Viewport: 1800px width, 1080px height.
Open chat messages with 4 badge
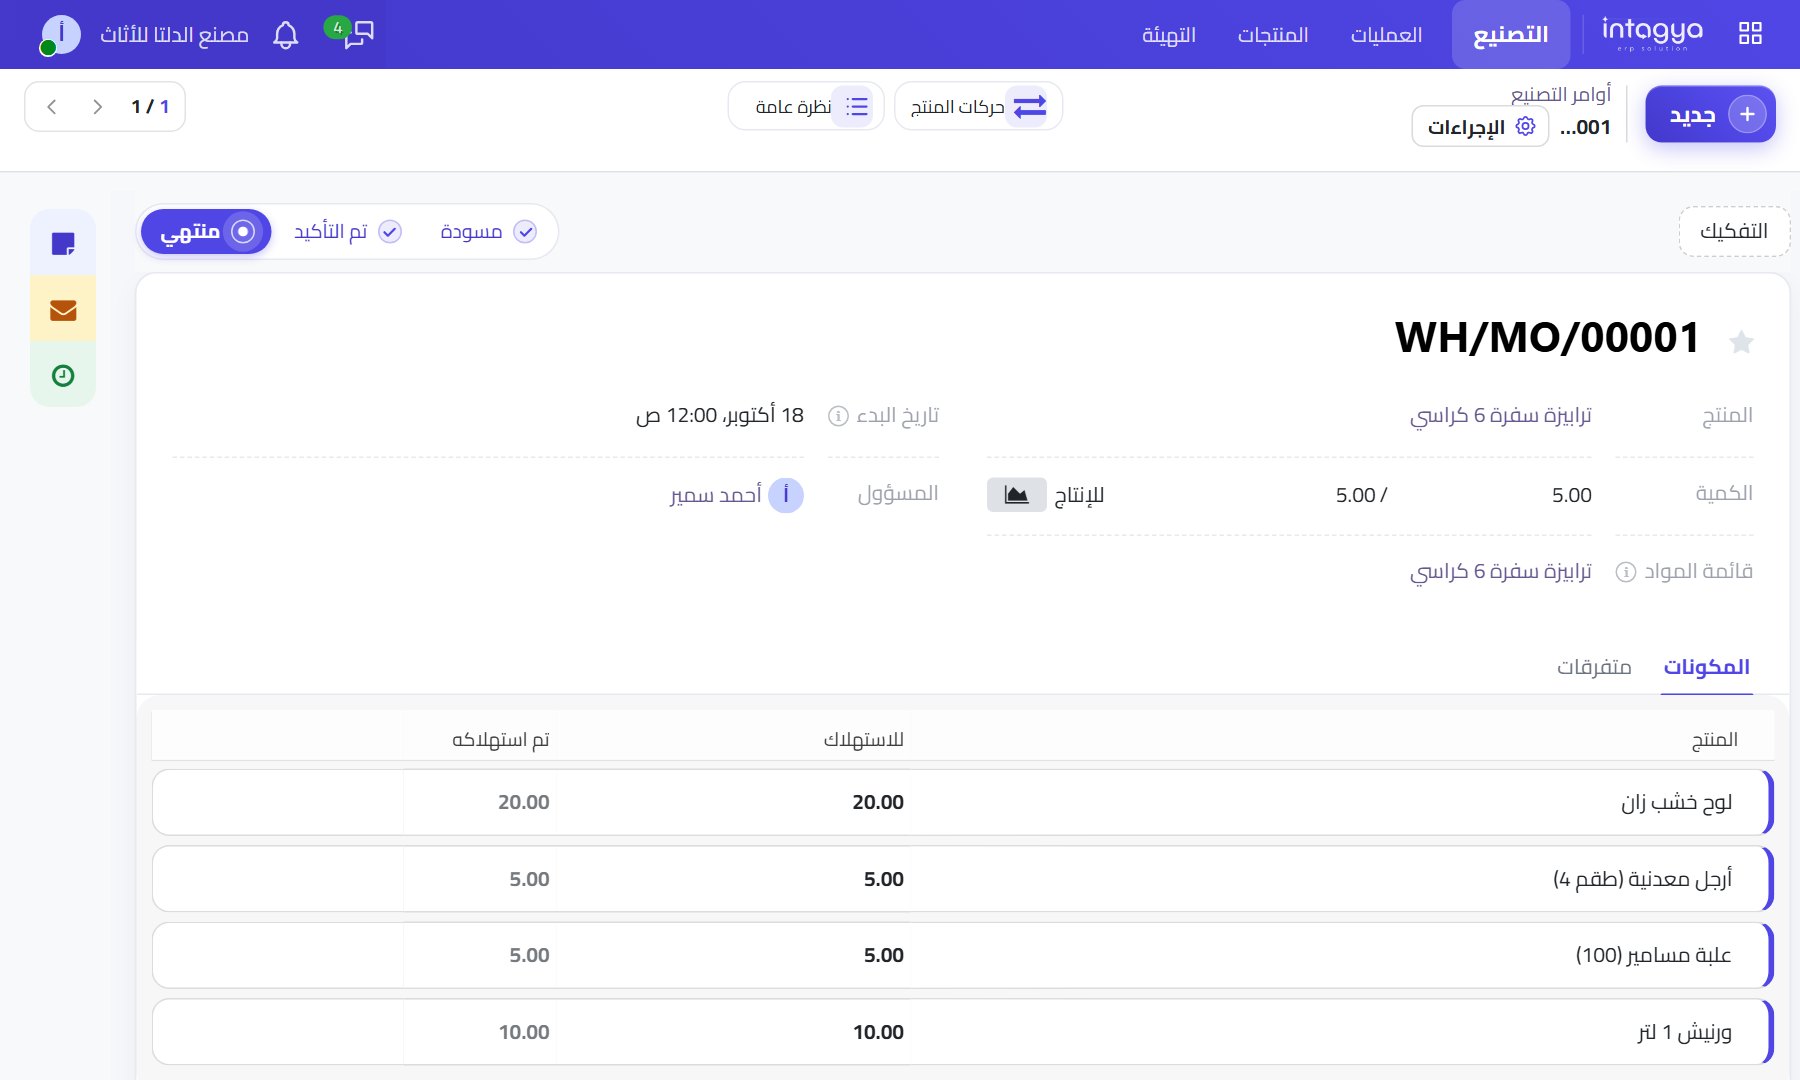pos(351,33)
